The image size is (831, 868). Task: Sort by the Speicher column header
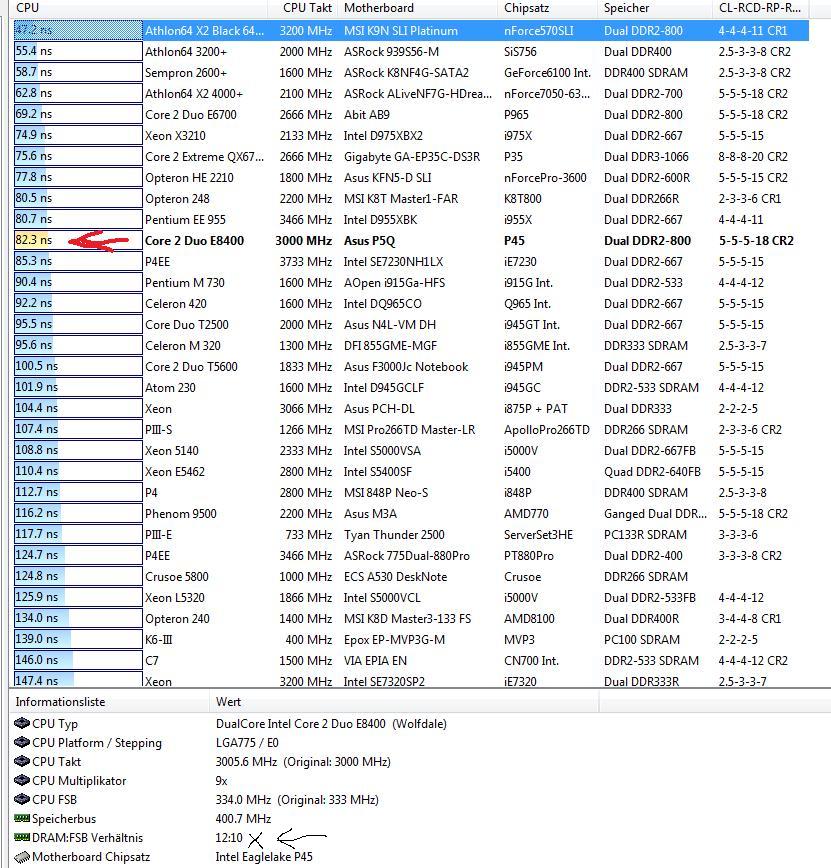tap(654, 8)
